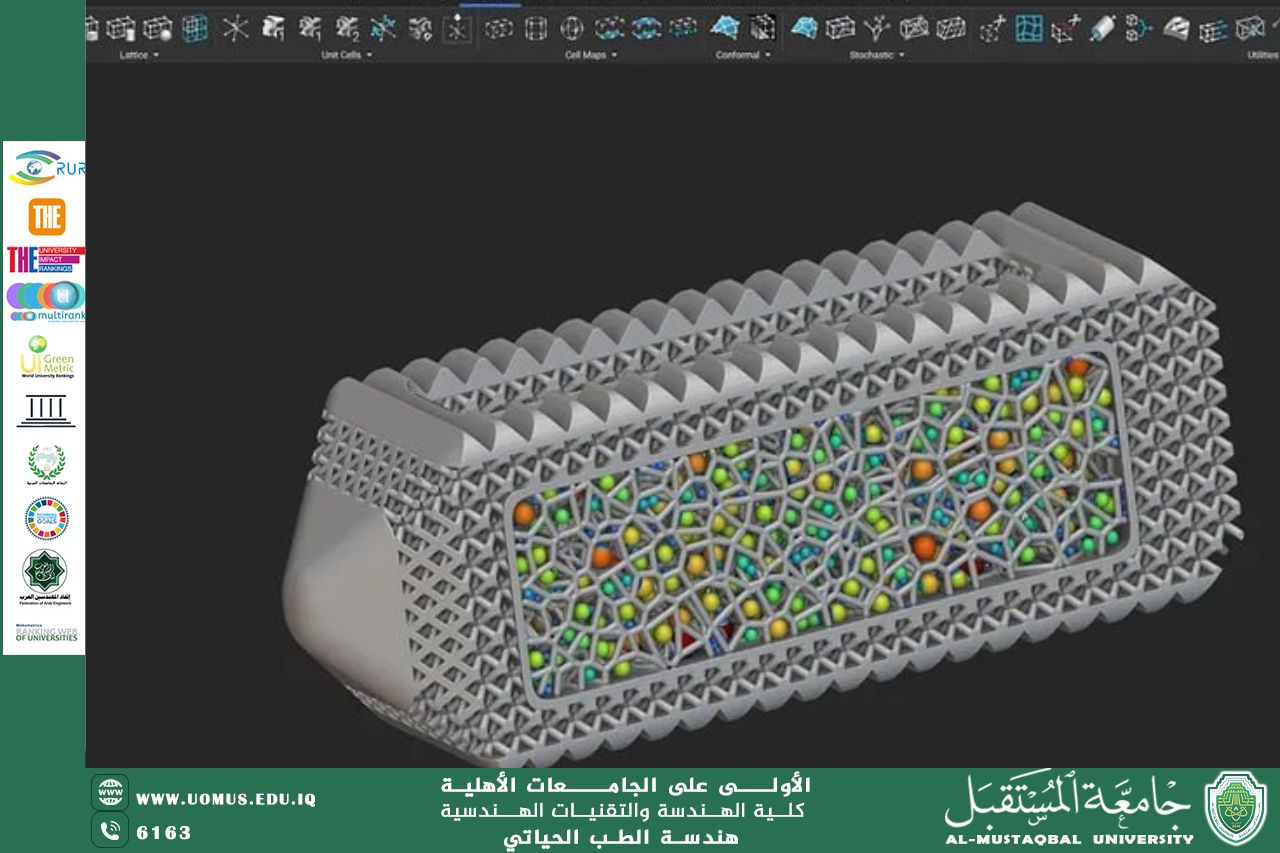Open the spherical cell map tool

point(570,28)
